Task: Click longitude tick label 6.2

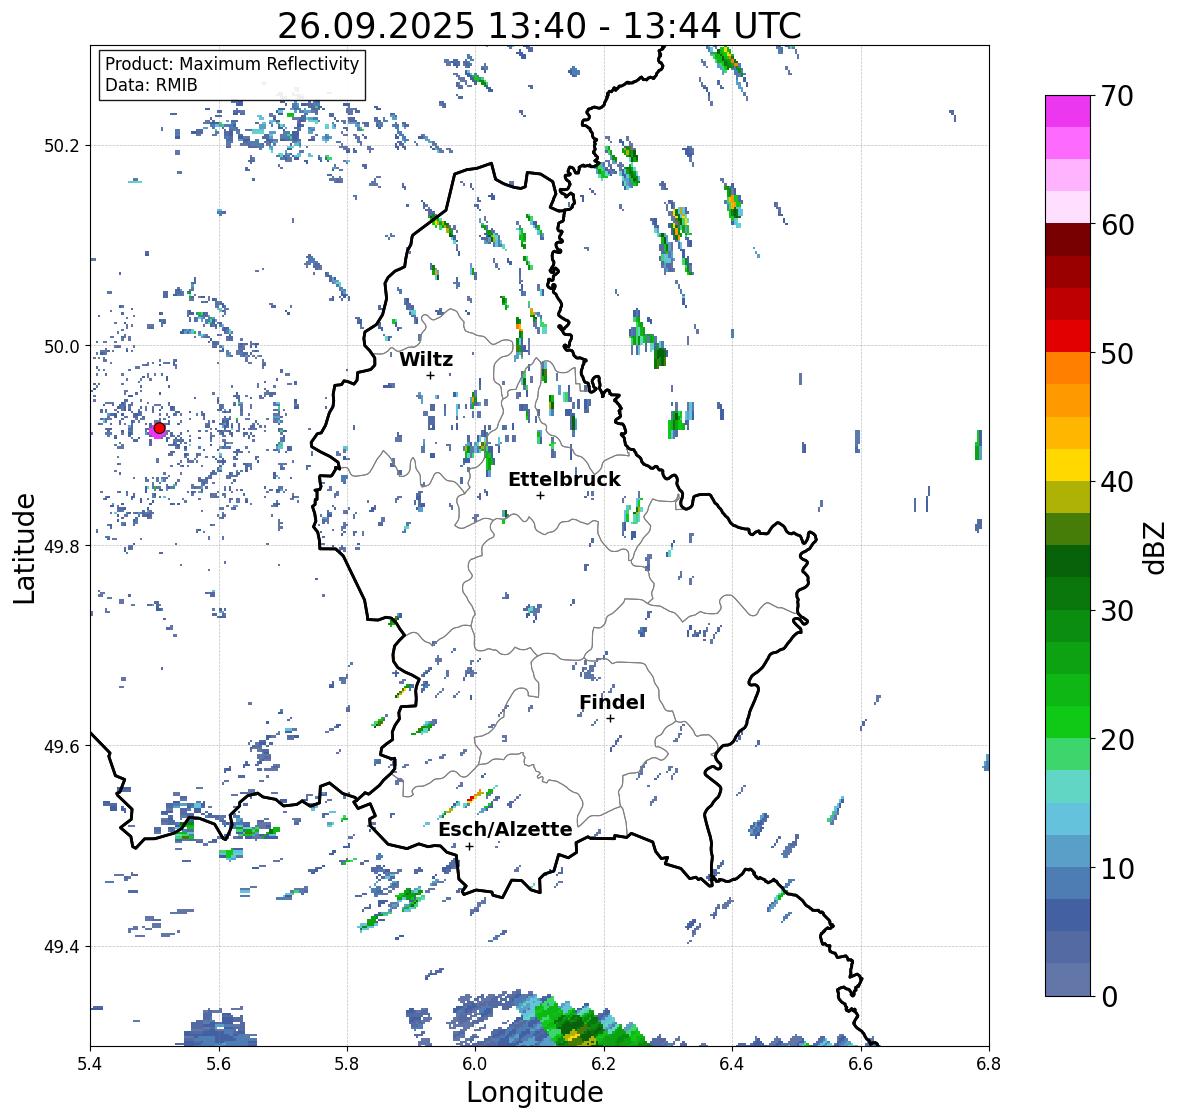Action: click(x=604, y=1064)
